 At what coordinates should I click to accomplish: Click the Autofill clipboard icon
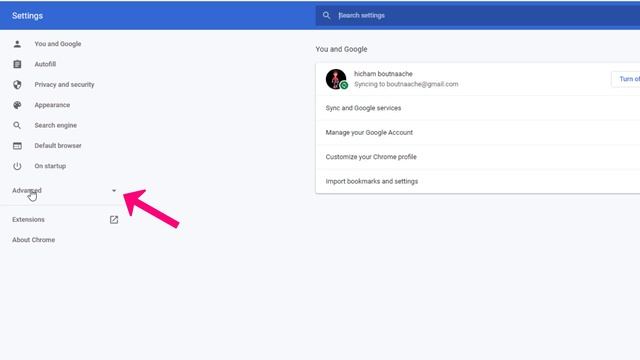click(17, 64)
